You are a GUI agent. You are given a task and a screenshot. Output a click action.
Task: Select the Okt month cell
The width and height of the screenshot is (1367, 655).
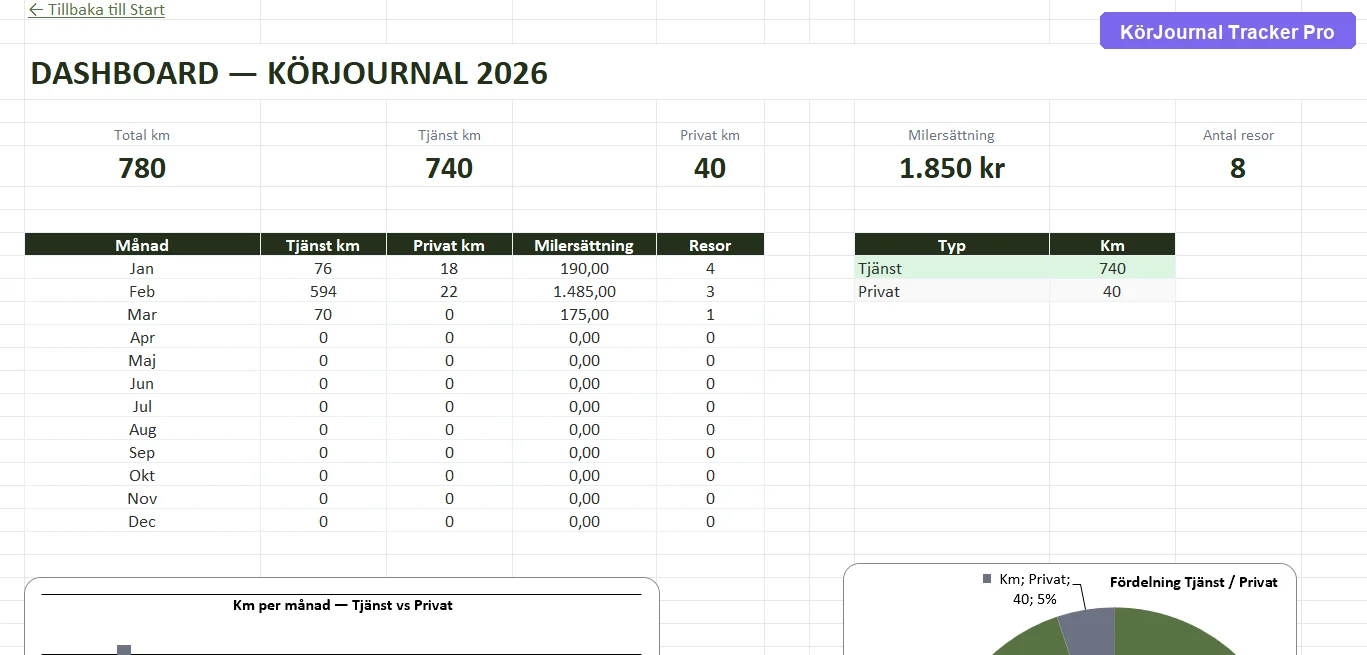point(142,475)
